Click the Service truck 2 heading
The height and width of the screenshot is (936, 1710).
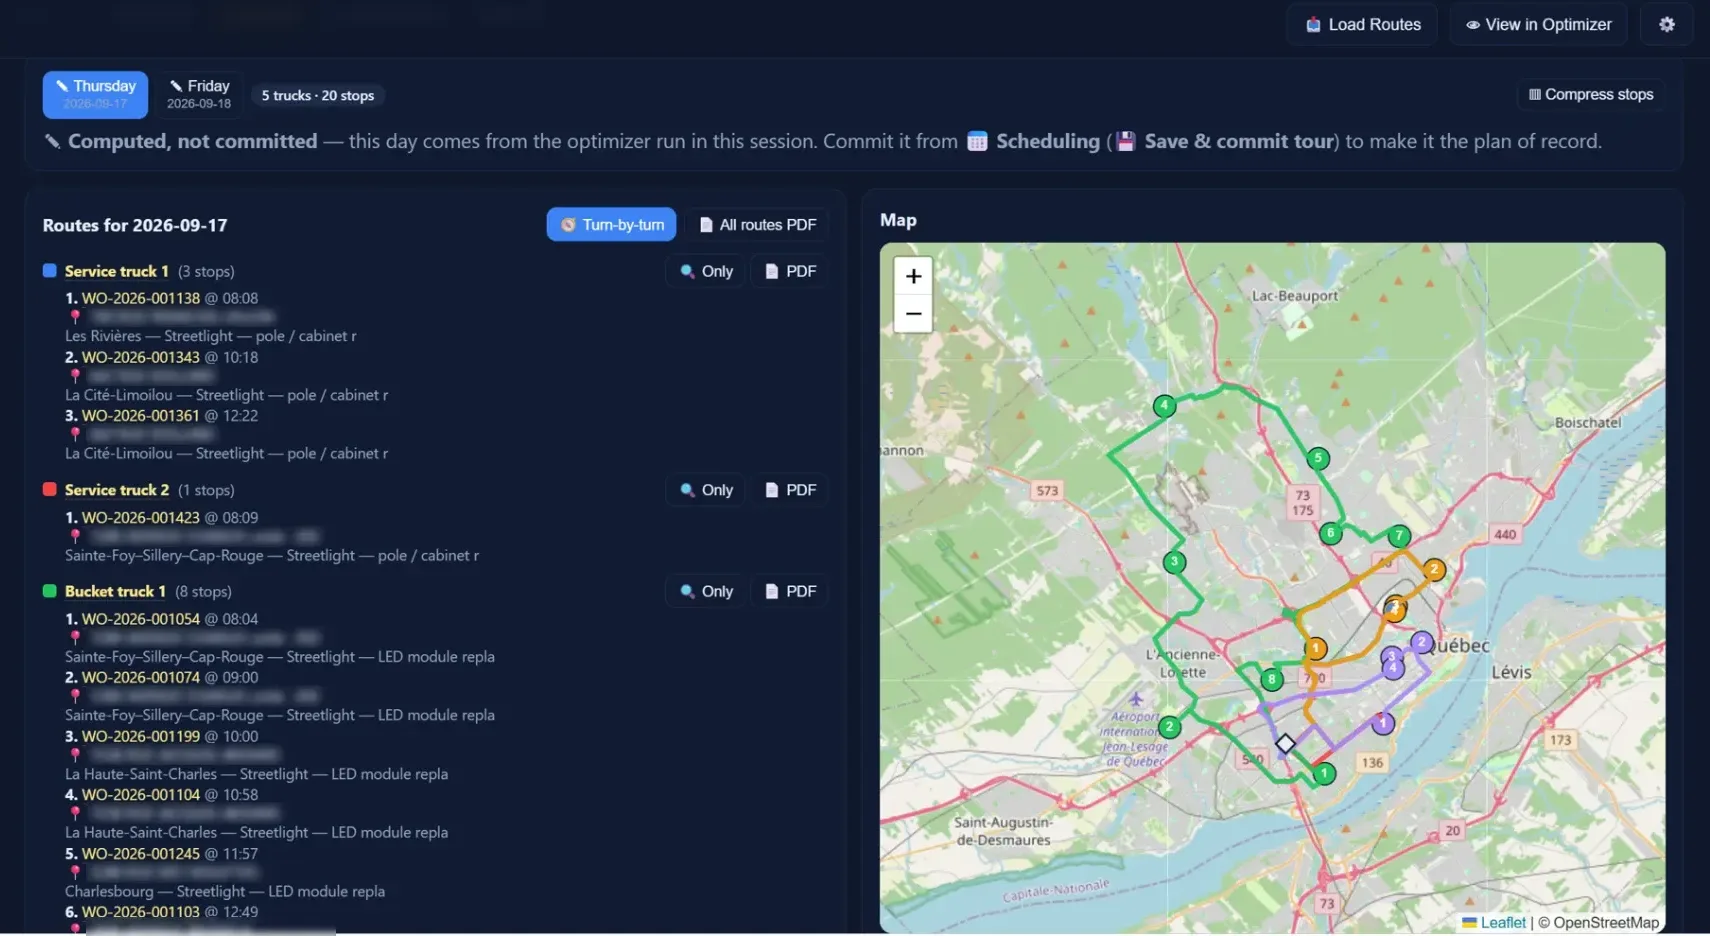pyautogui.click(x=117, y=490)
